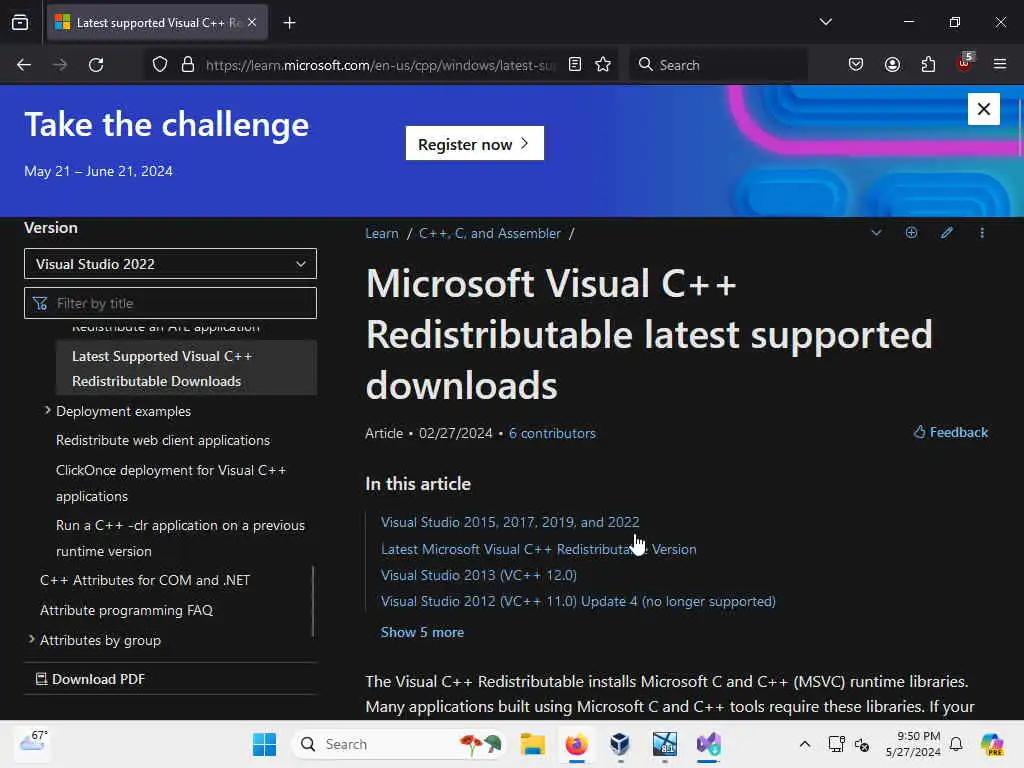Click the Filter by title field
This screenshot has width=1024, height=768.
click(x=170, y=303)
